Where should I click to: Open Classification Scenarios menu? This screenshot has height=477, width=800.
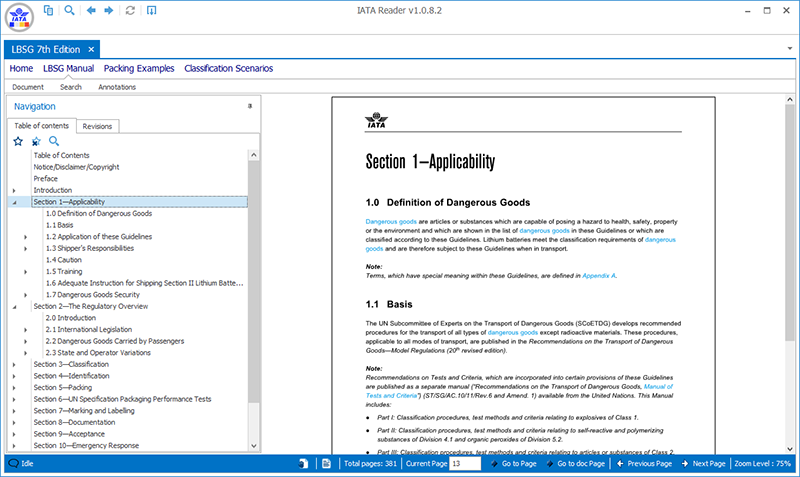point(229,68)
